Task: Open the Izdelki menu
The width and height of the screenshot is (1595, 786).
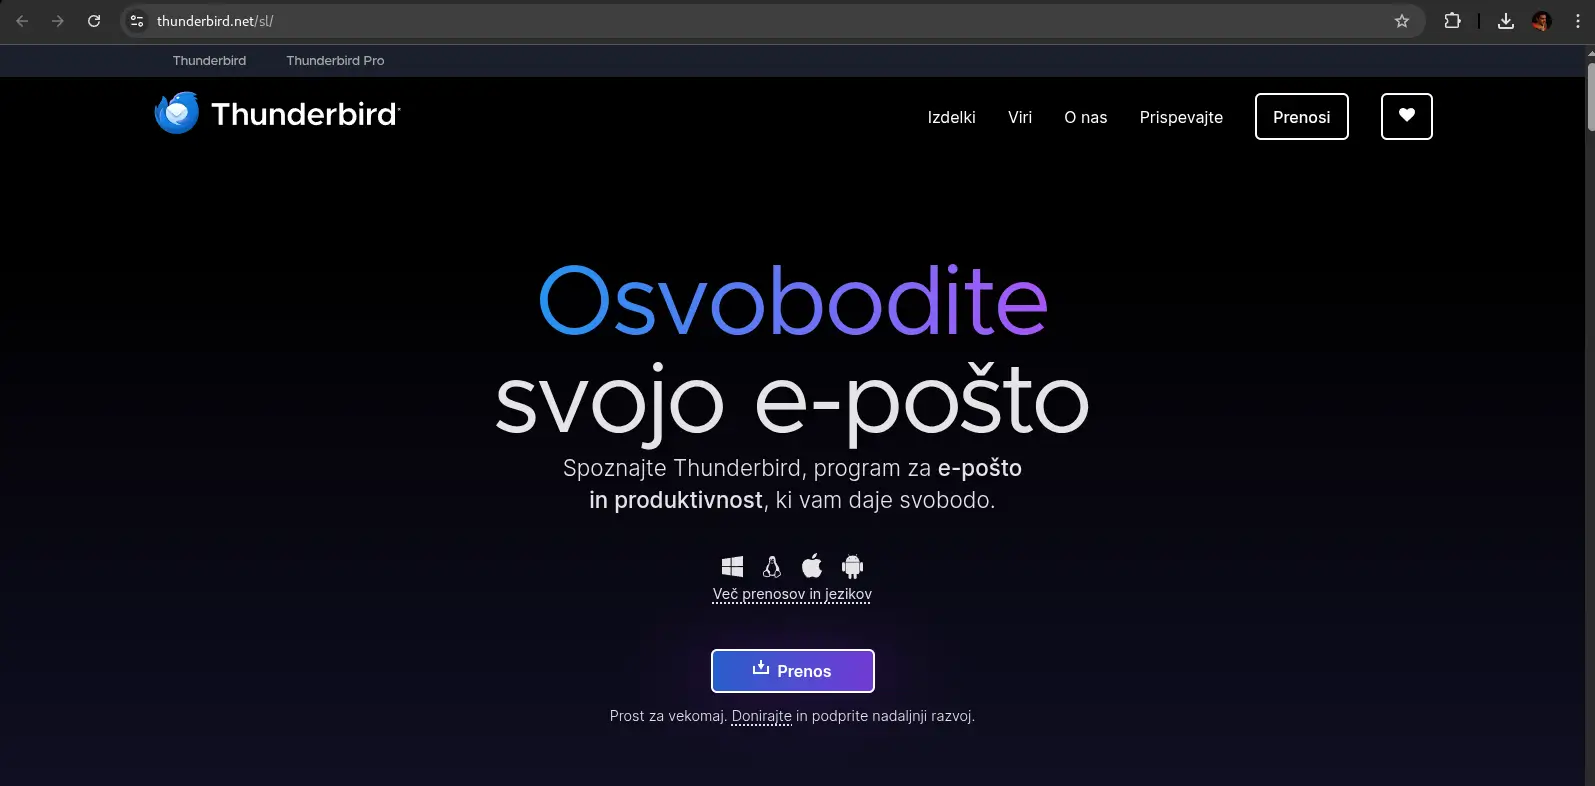Action: [951, 117]
